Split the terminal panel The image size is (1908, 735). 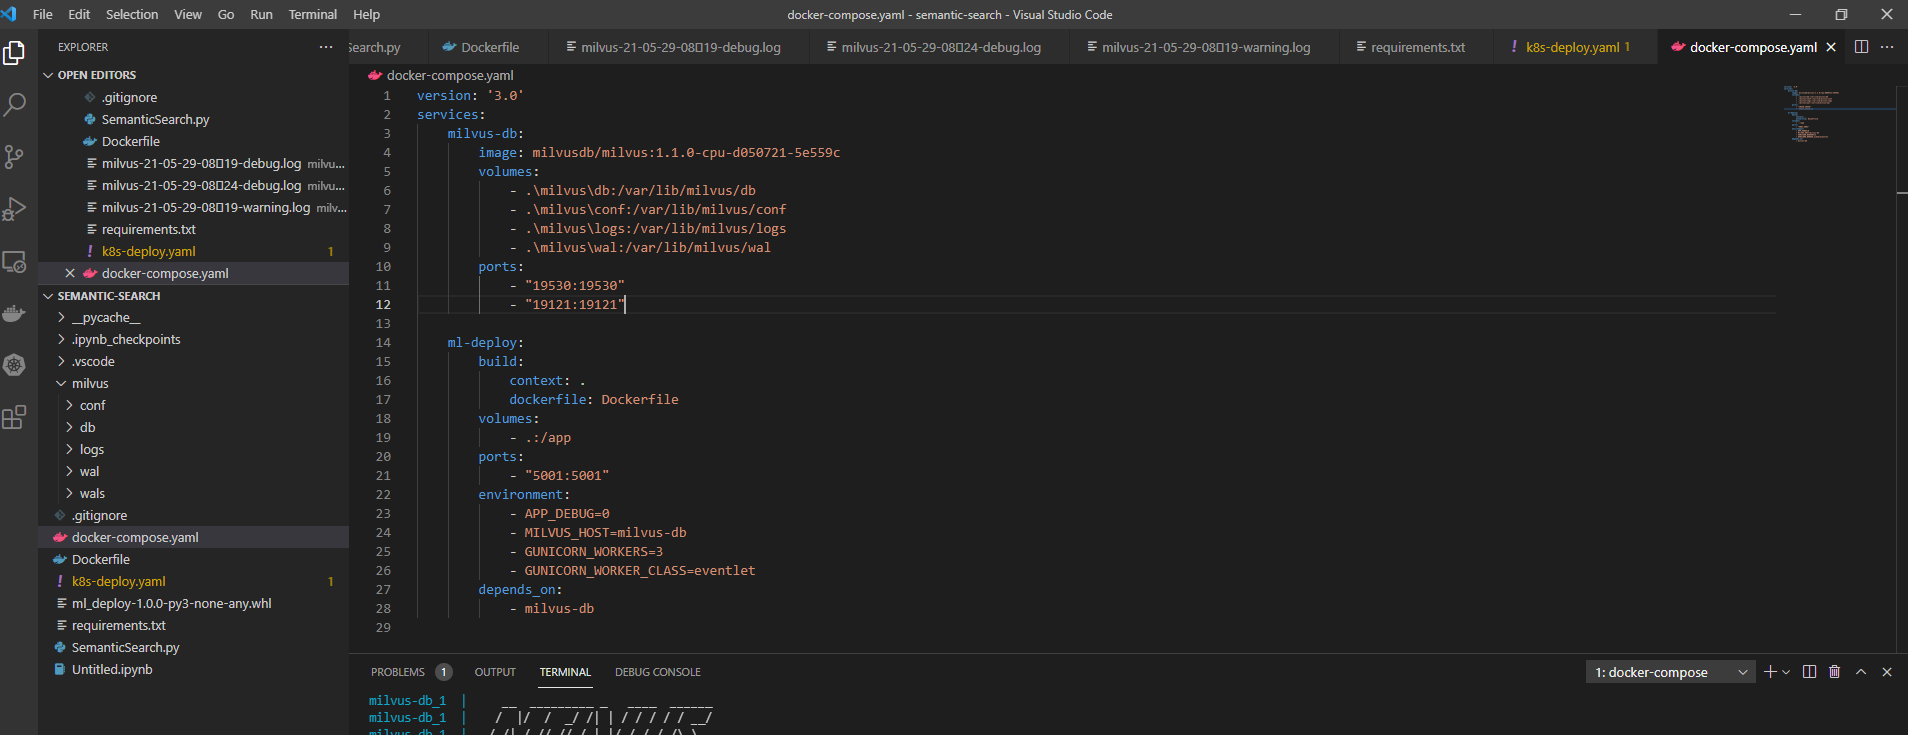1809,672
